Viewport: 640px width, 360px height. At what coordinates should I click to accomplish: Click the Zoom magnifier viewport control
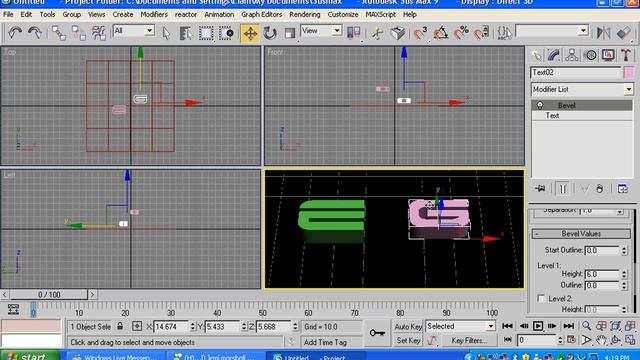coord(587,326)
